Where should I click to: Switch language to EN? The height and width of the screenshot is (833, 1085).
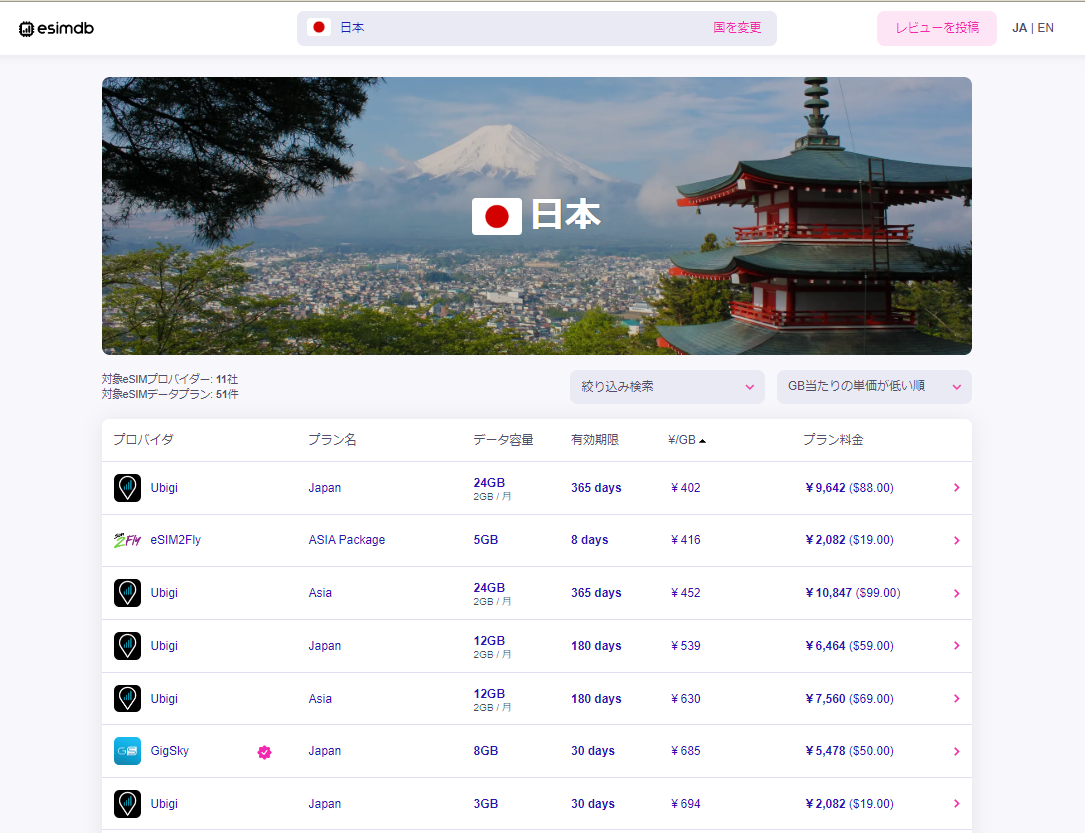(x=1046, y=28)
